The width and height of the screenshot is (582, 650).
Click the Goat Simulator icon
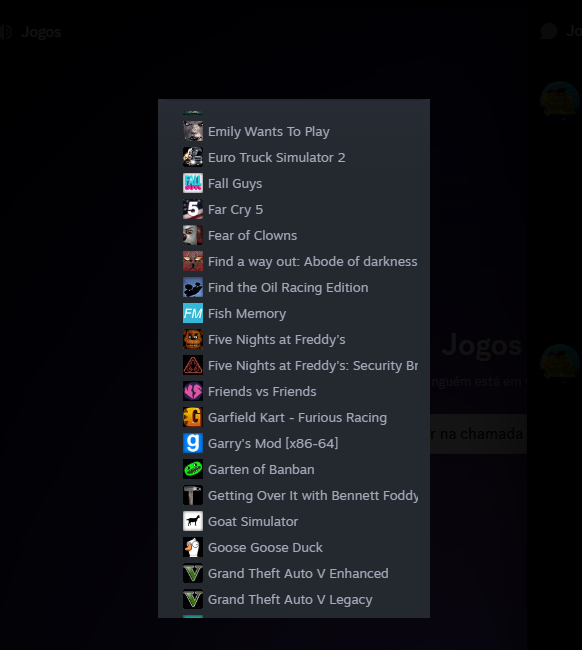[193, 521]
